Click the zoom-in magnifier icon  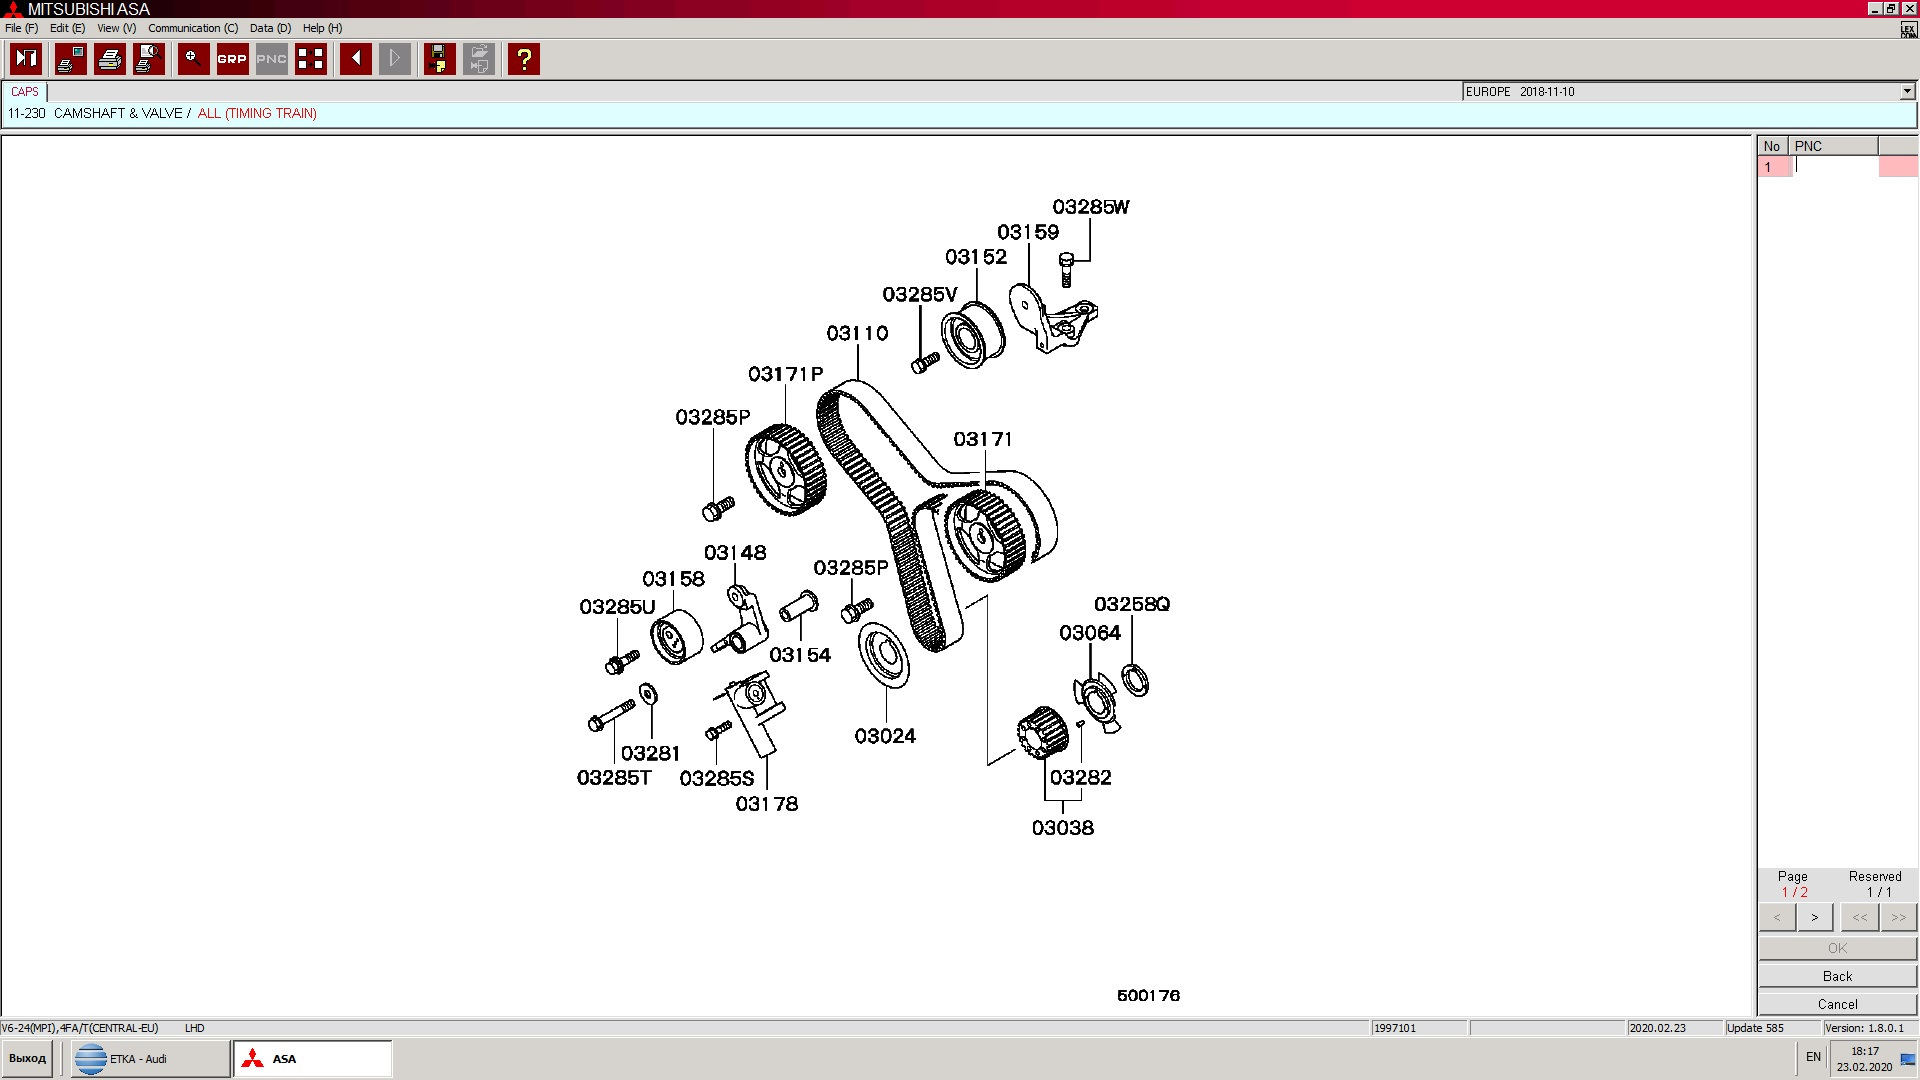click(193, 59)
